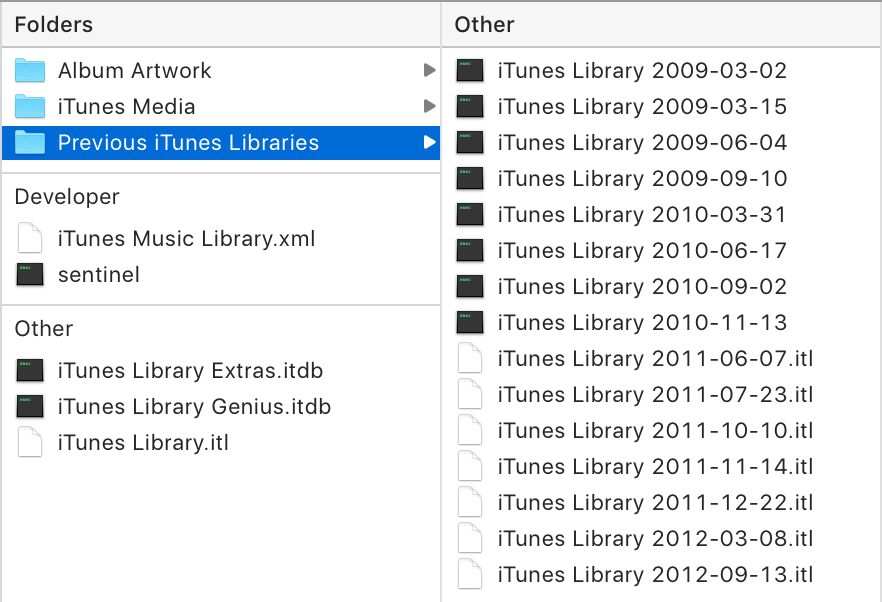Click the iTunes Media folder icon
882x602 pixels.
point(30,107)
